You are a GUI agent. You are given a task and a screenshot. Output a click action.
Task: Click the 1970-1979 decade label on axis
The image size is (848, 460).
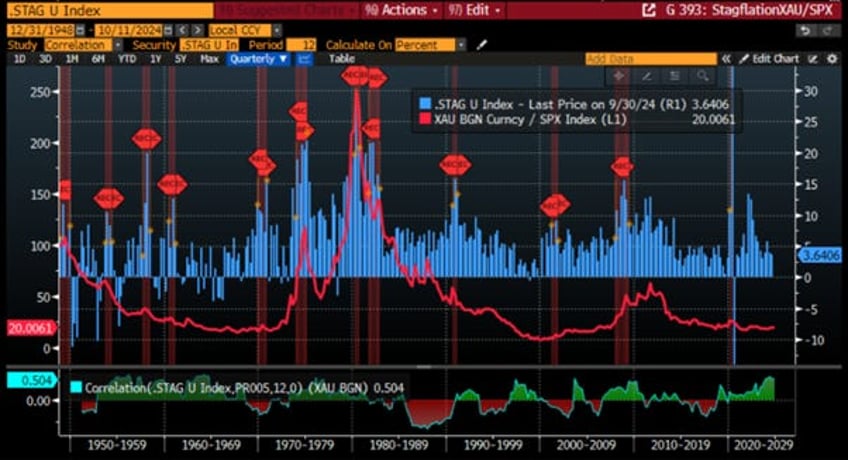pos(304,445)
